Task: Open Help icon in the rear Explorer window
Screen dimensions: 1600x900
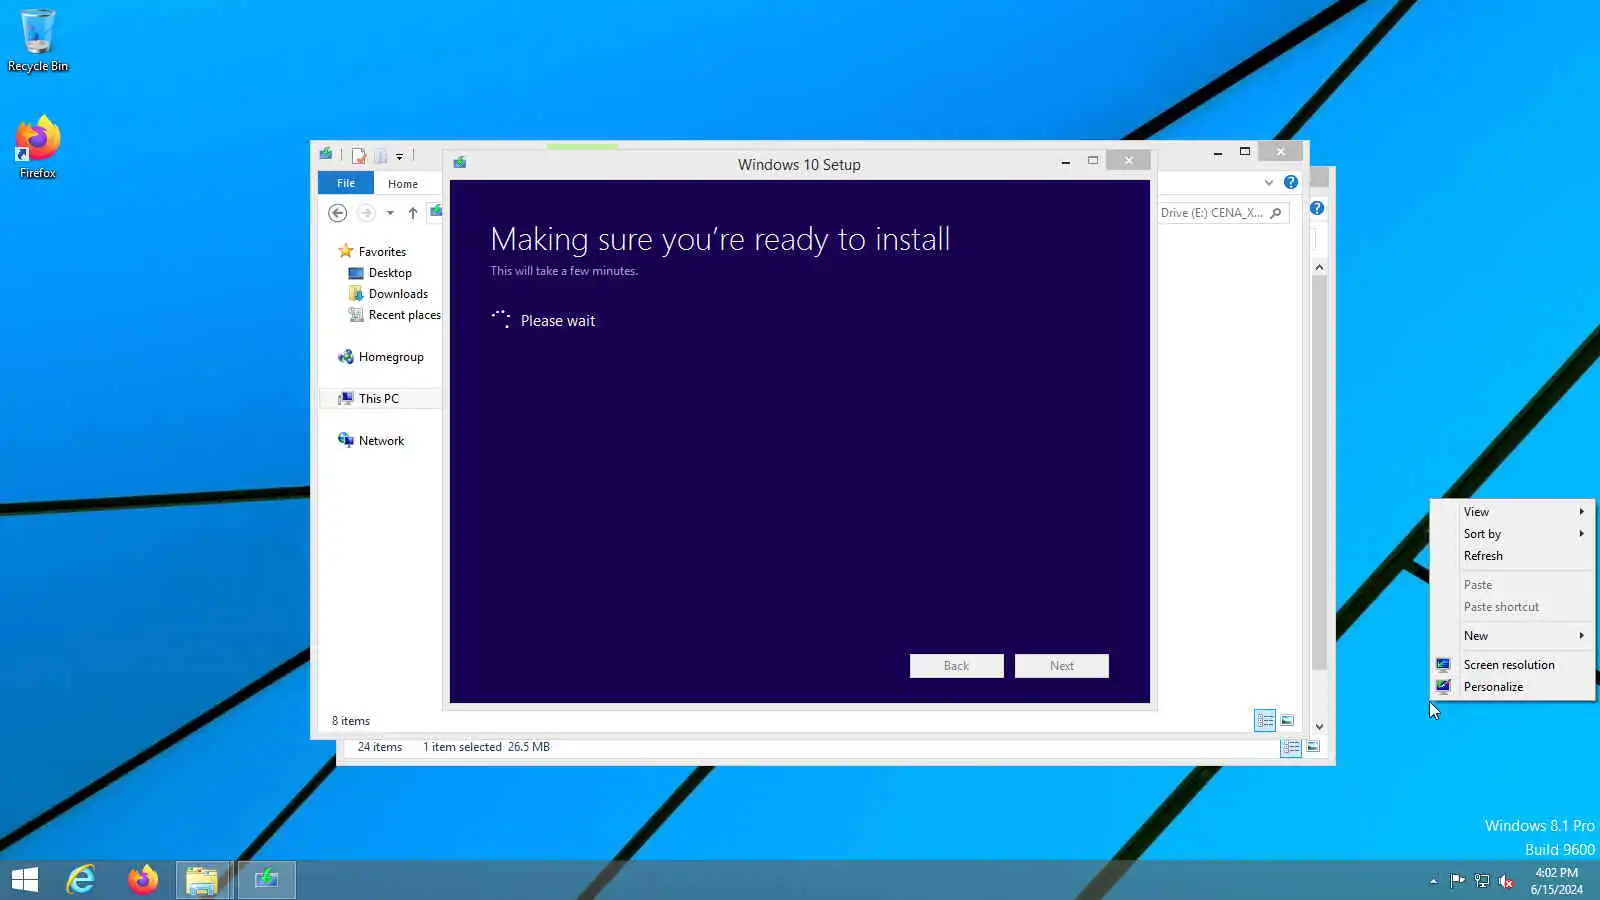Action: [1317, 208]
